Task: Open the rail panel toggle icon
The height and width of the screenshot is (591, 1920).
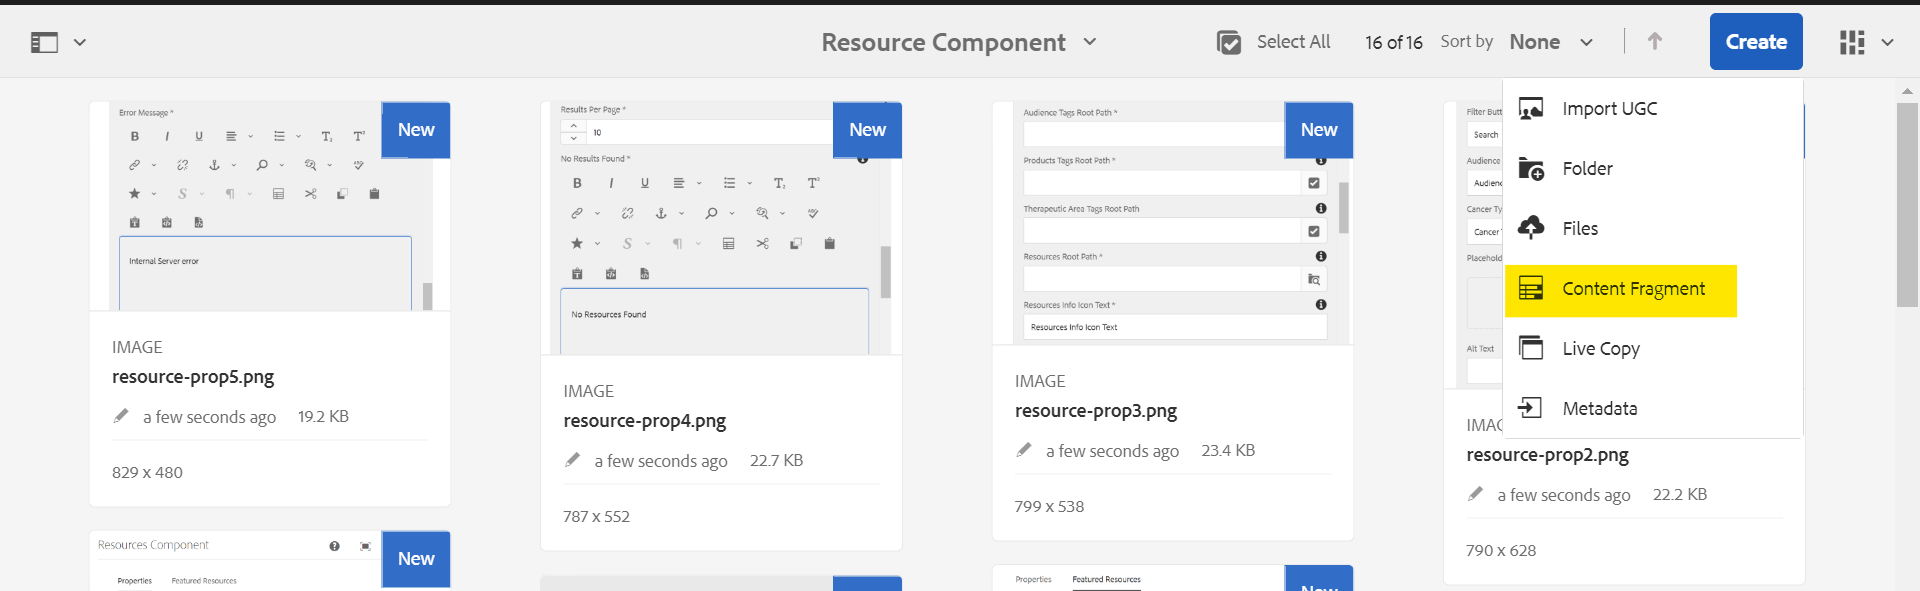Action: (44, 42)
